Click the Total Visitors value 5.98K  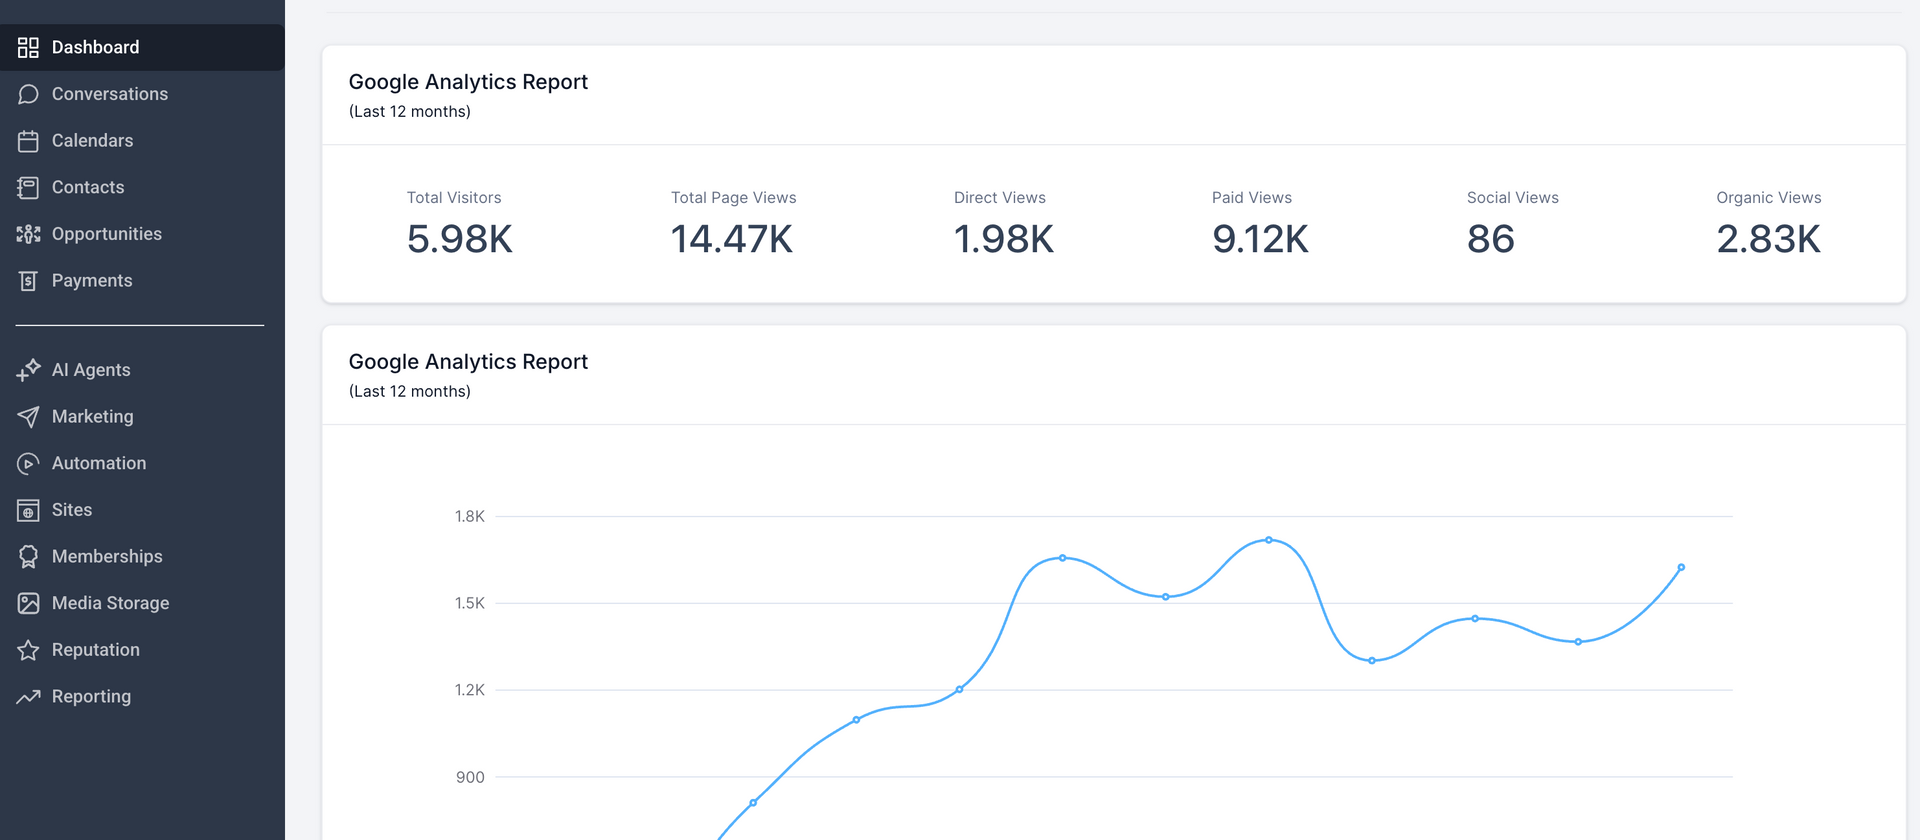(460, 239)
